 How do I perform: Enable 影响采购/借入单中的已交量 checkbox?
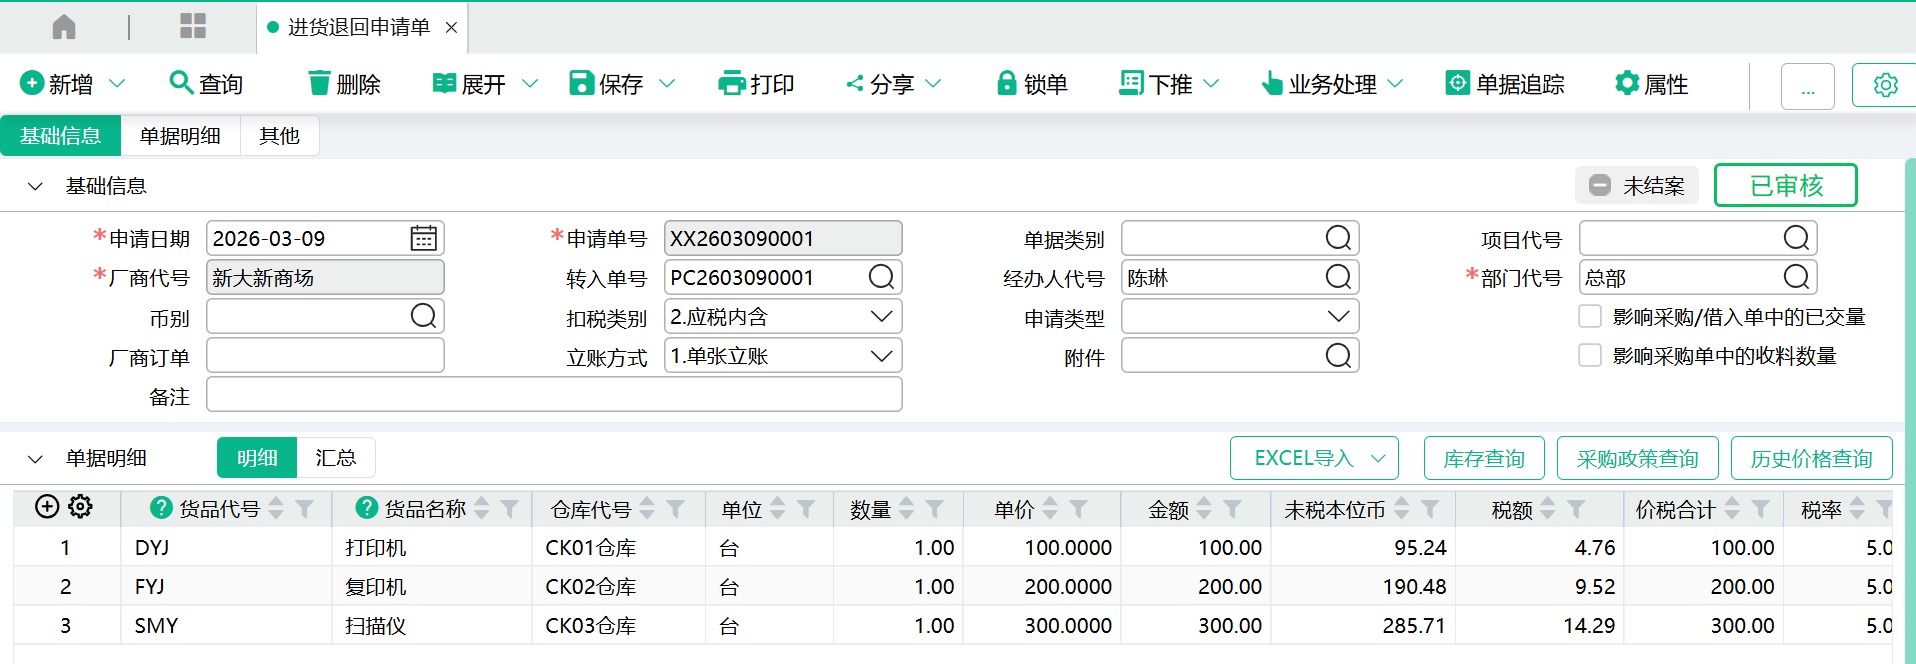(1590, 317)
